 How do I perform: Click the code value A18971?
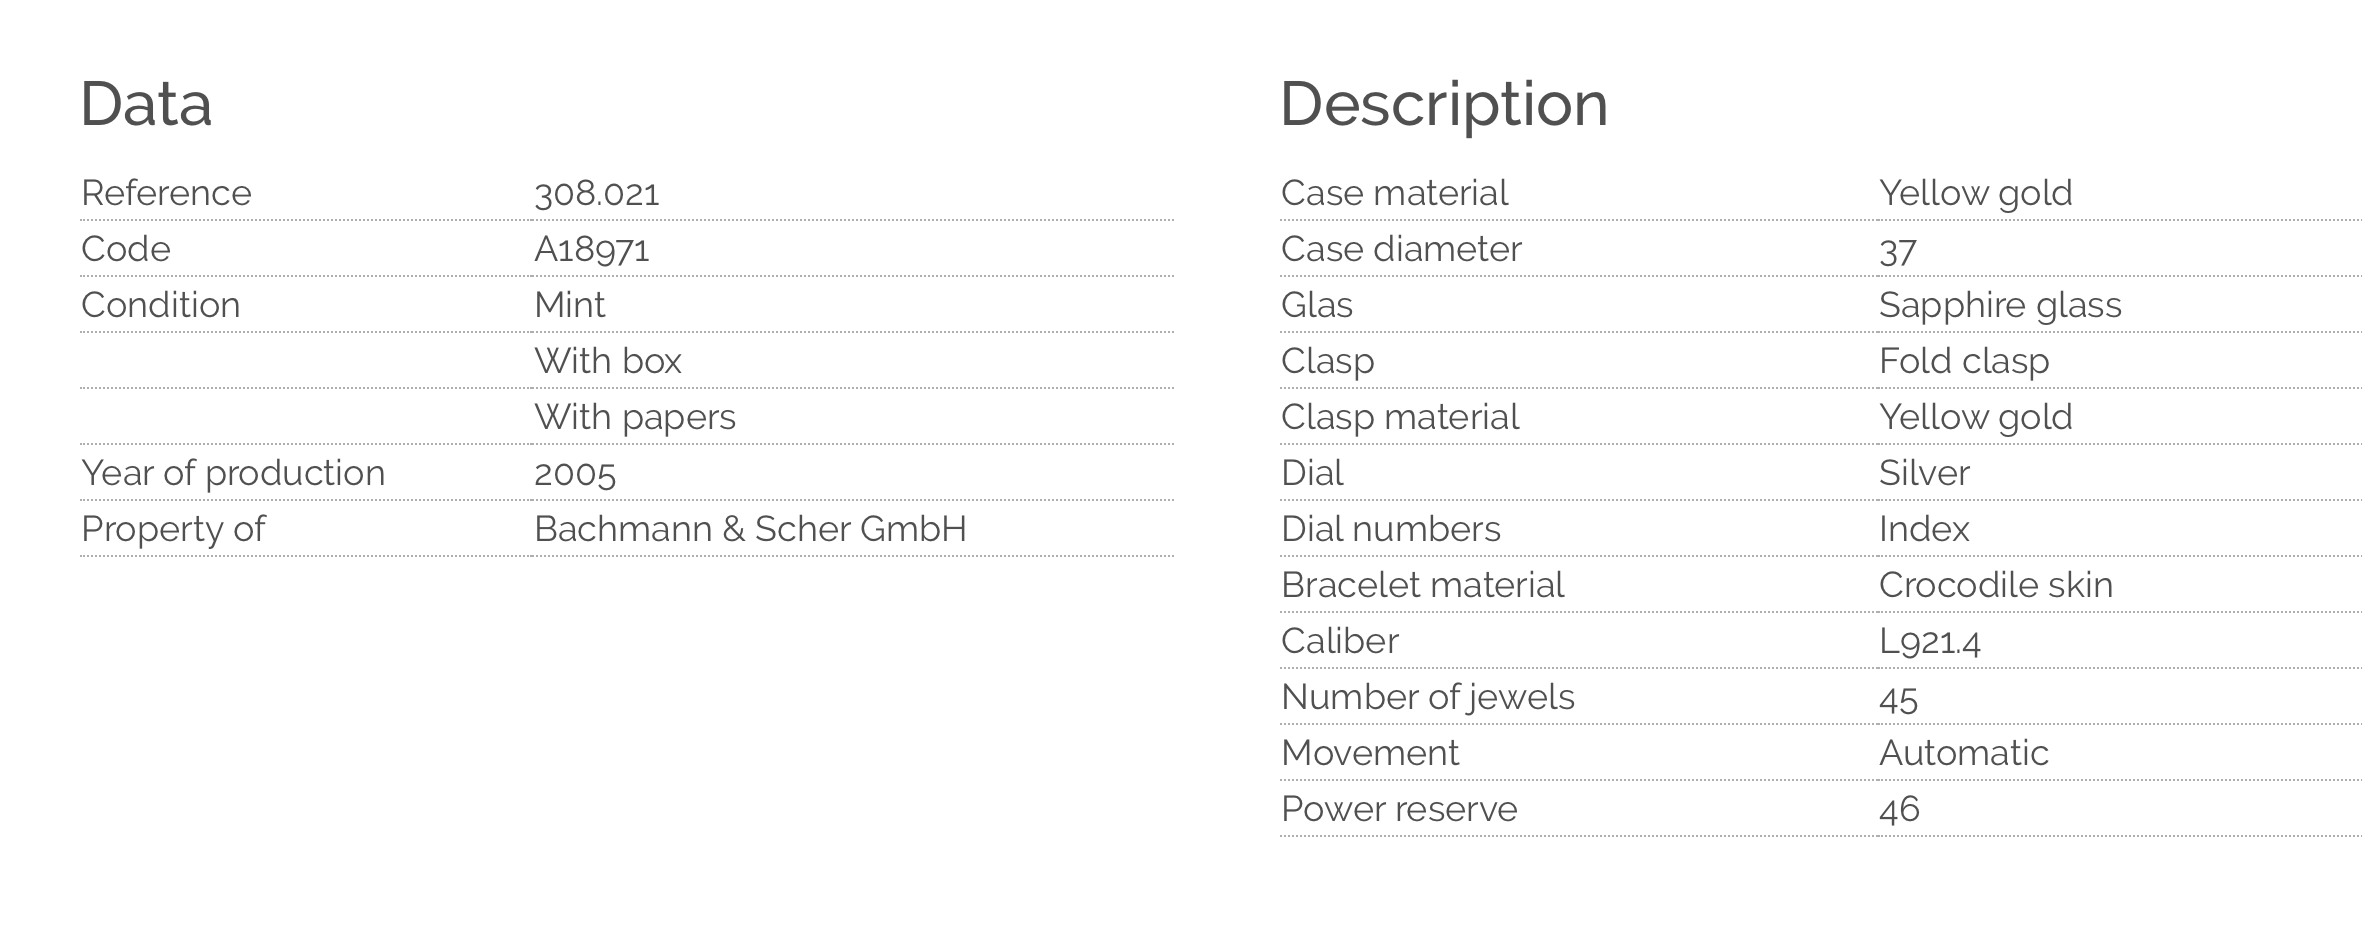point(592,249)
